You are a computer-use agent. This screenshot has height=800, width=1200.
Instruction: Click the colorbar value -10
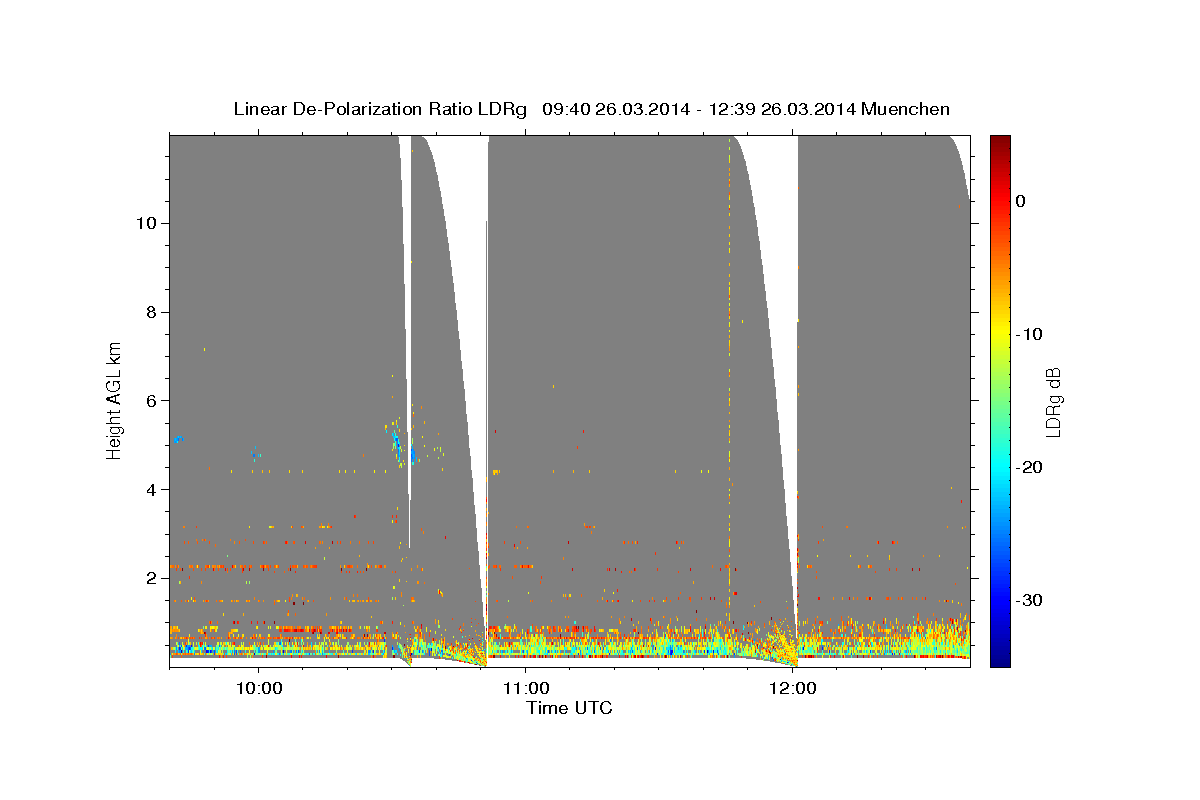[x=1030, y=334]
